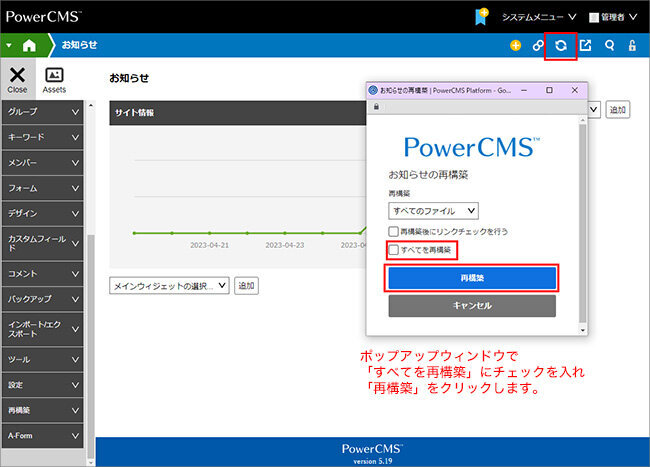650x467 pixels.
Task: Click the 管理者 user avatar icon
Action: click(594, 17)
